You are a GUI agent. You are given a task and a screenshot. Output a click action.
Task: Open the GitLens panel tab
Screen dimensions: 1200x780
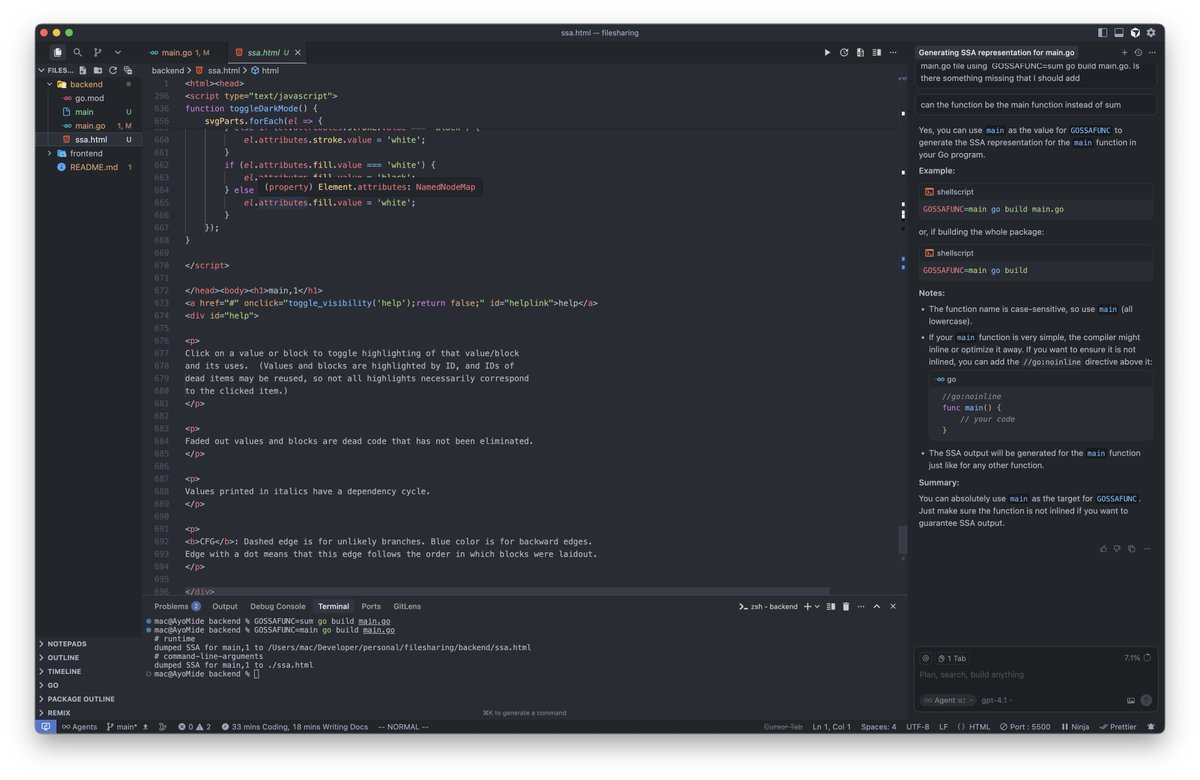pyautogui.click(x=407, y=606)
